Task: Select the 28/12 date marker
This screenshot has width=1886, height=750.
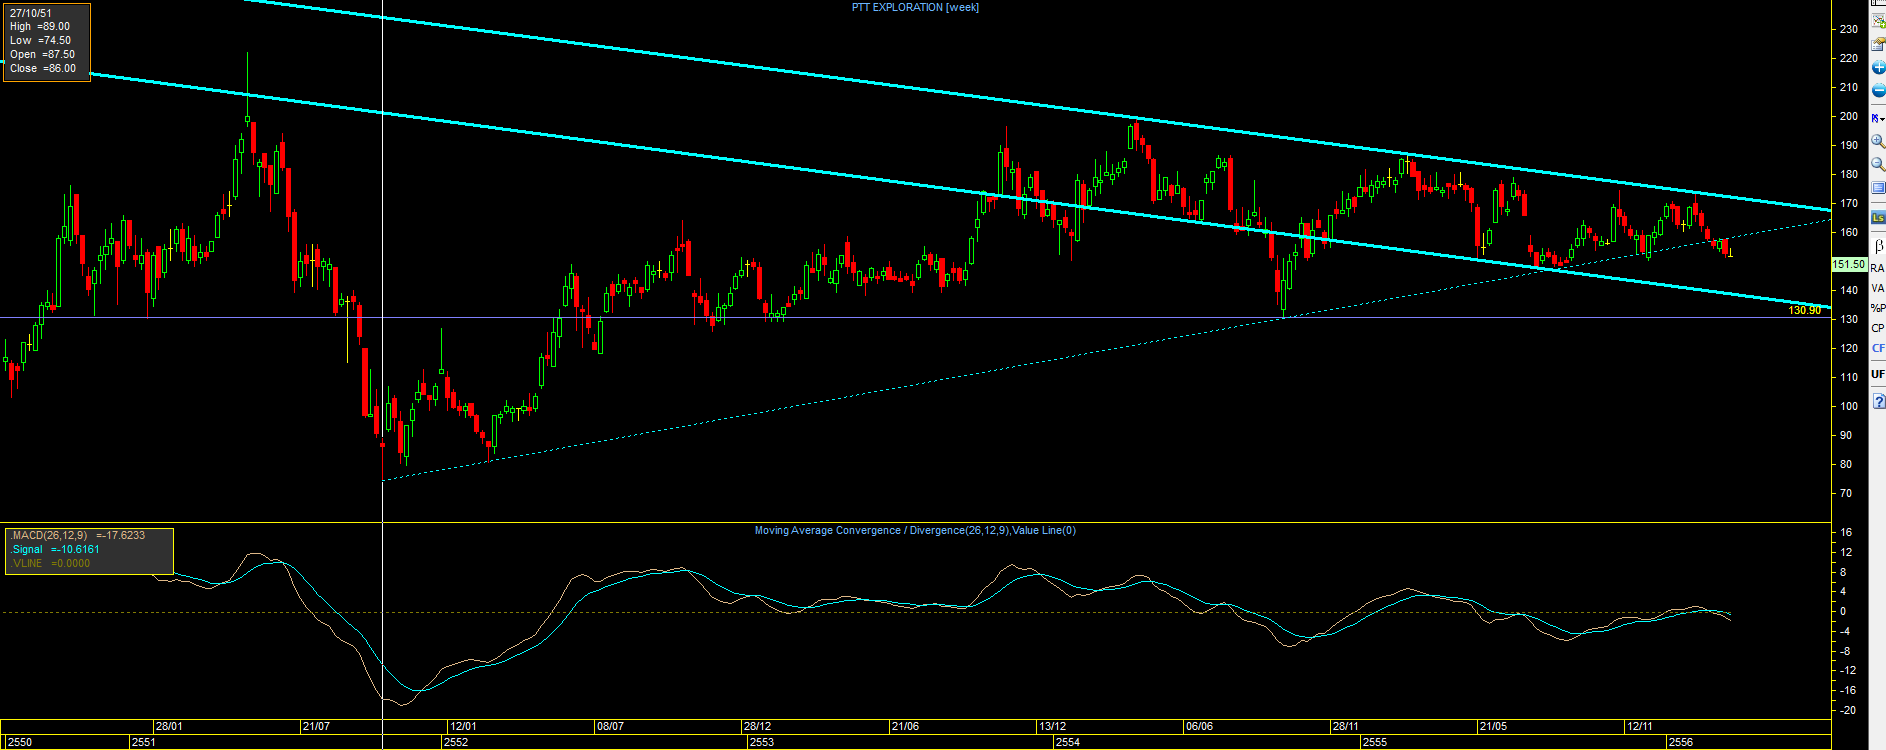Action: [757, 726]
